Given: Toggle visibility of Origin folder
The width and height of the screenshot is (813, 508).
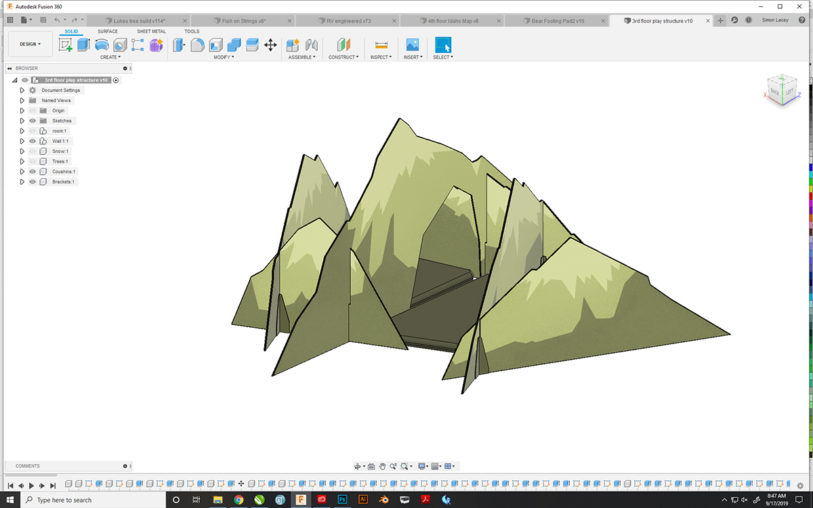Looking at the screenshot, I should [33, 110].
